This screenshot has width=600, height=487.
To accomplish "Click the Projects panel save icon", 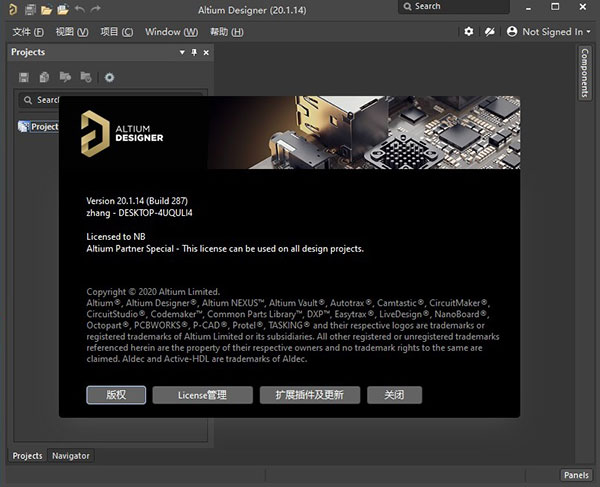I will (x=24, y=78).
